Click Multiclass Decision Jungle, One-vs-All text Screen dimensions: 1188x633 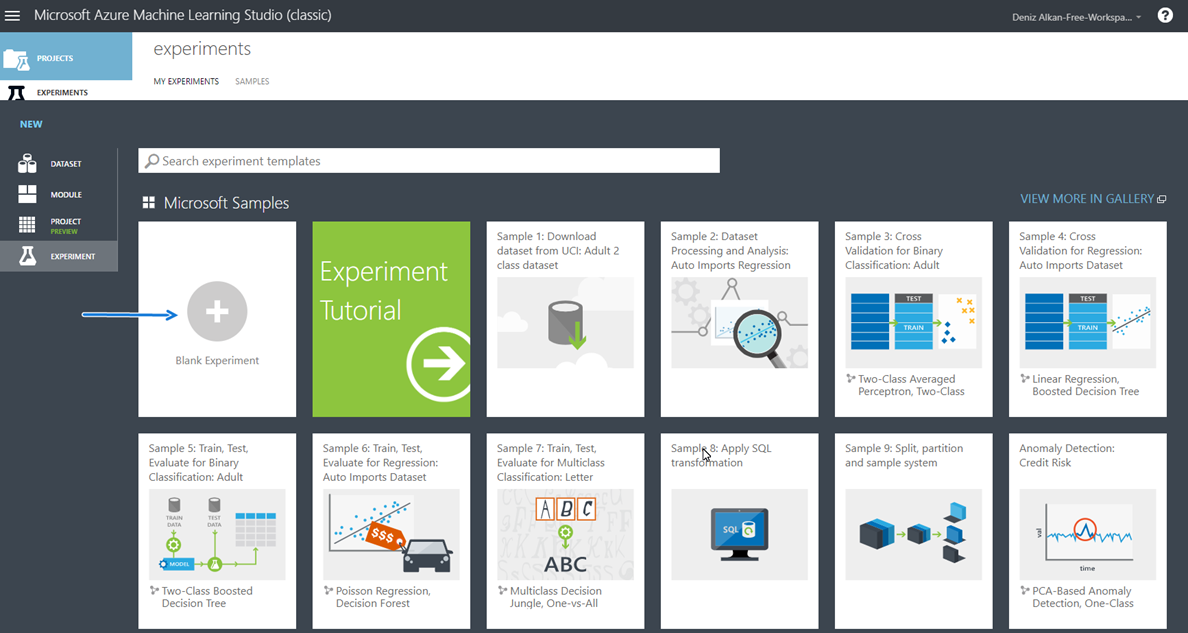[556, 597]
